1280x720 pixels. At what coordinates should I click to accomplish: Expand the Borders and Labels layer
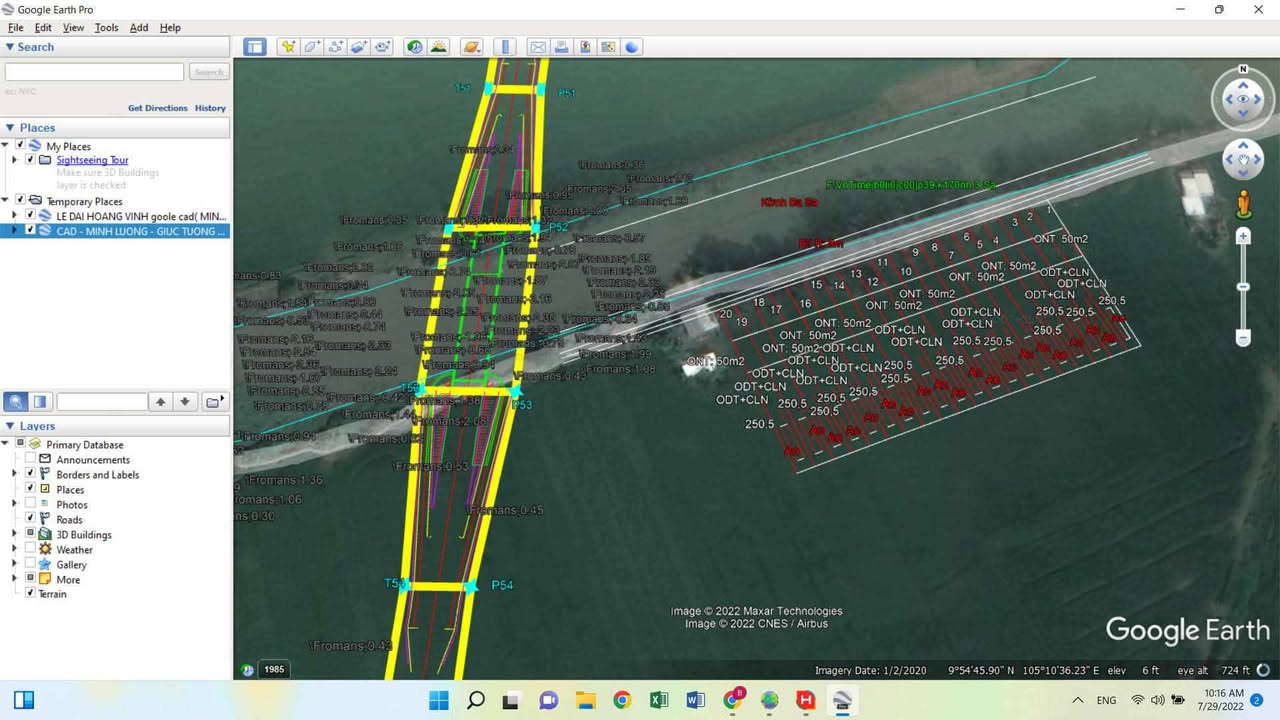coord(15,474)
